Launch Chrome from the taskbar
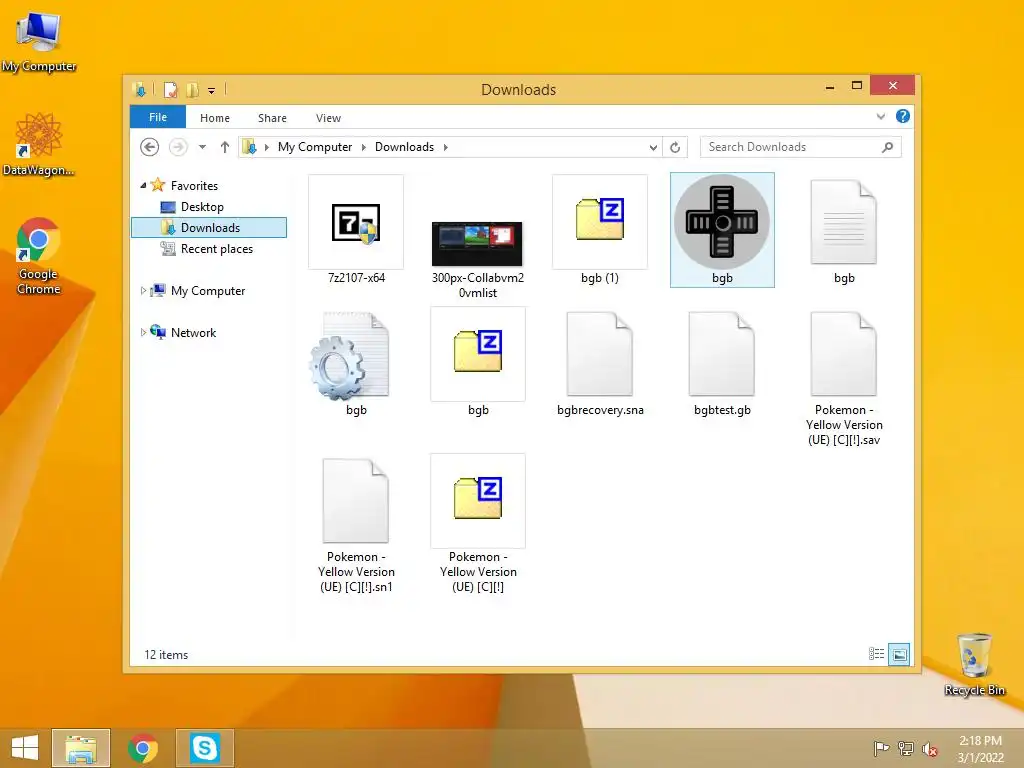1024x768 pixels. point(143,748)
